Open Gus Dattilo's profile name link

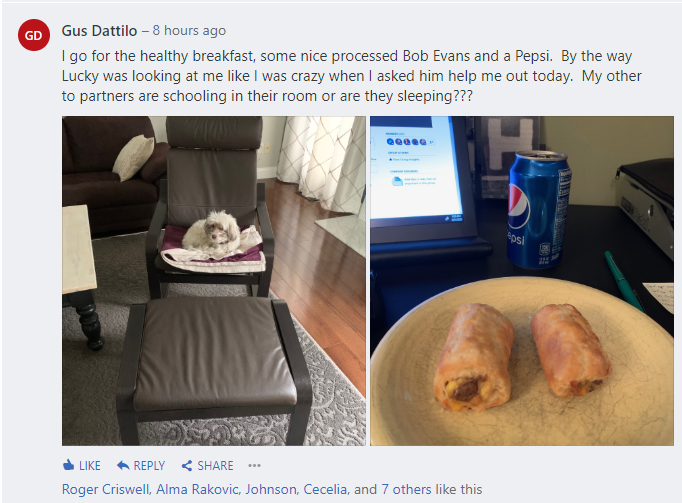[99, 31]
